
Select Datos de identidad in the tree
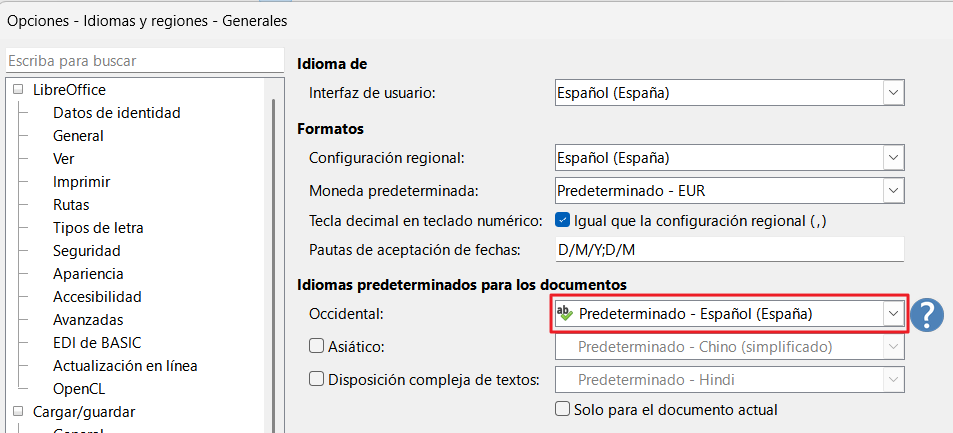click(x=116, y=113)
